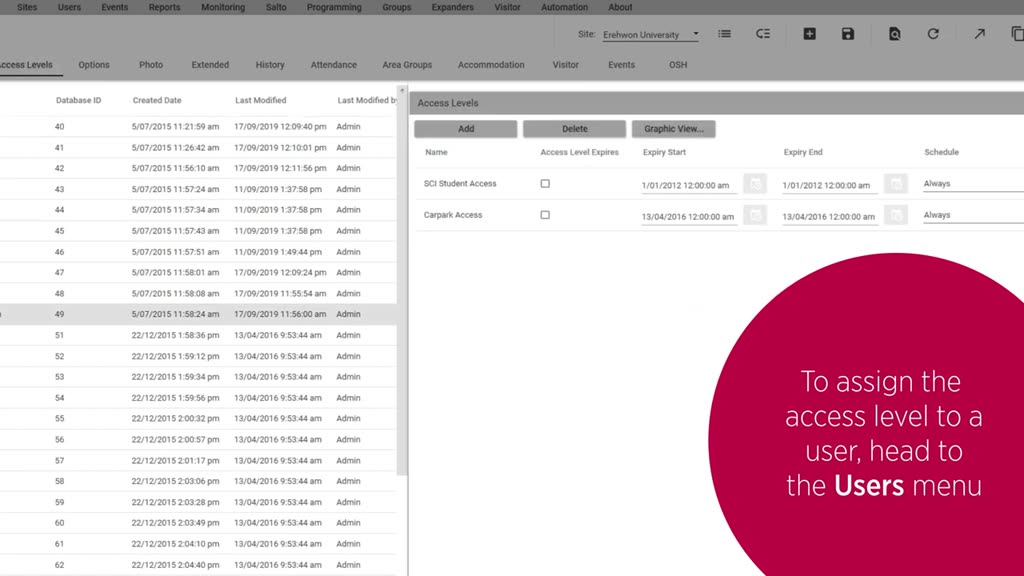This screenshot has height=576, width=1024.
Task: Open the Programming menu
Action: point(334,7)
